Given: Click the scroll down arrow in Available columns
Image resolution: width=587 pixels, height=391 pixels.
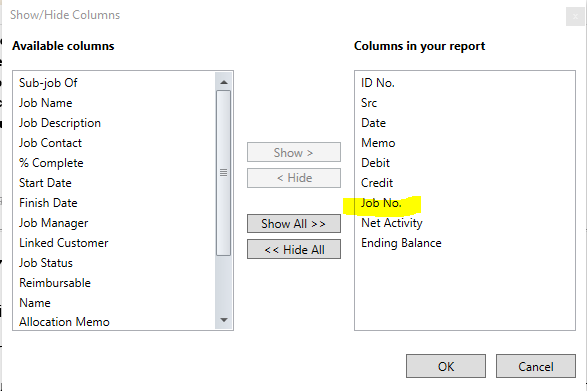Looking at the screenshot, I should point(224,320).
